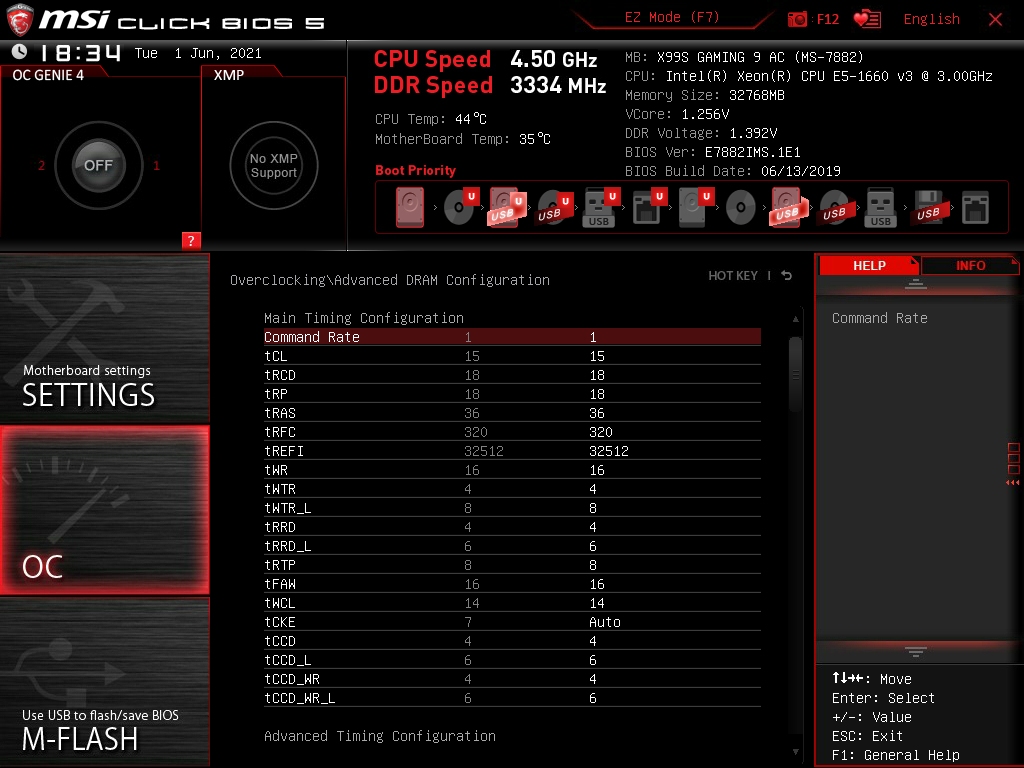The image size is (1024, 768).
Task: Switch to the HELP tab
Action: point(869,265)
